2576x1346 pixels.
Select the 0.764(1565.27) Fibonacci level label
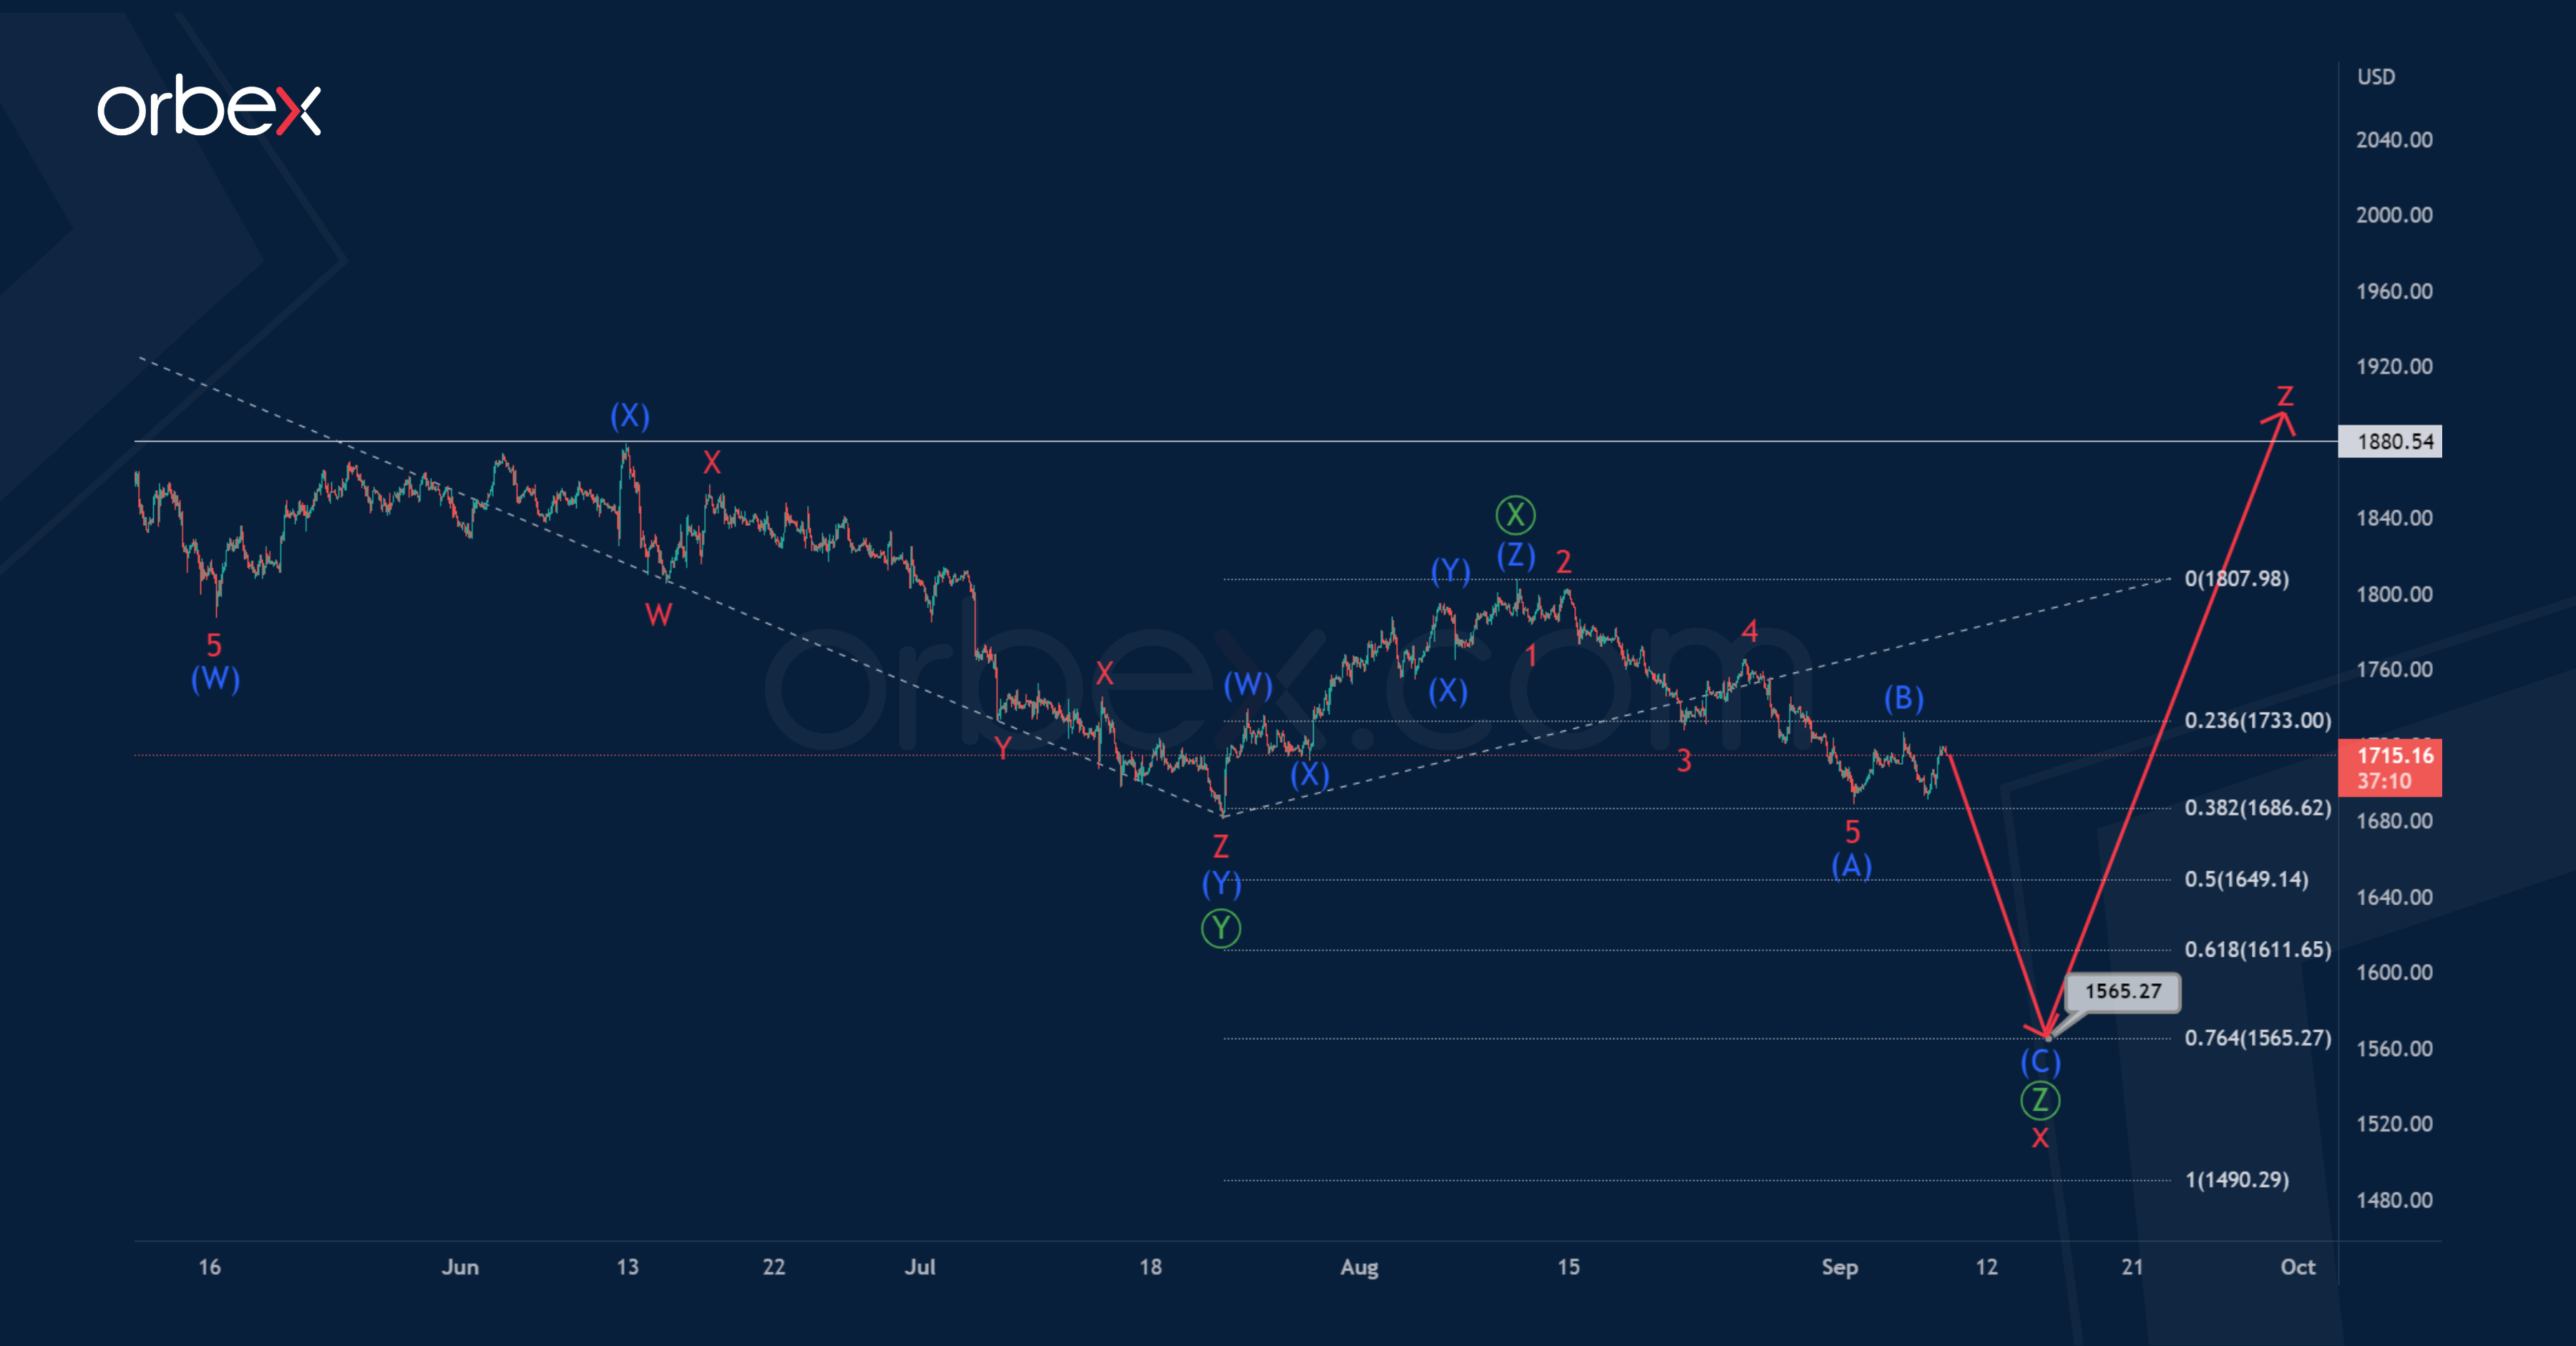point(2257,1037)
